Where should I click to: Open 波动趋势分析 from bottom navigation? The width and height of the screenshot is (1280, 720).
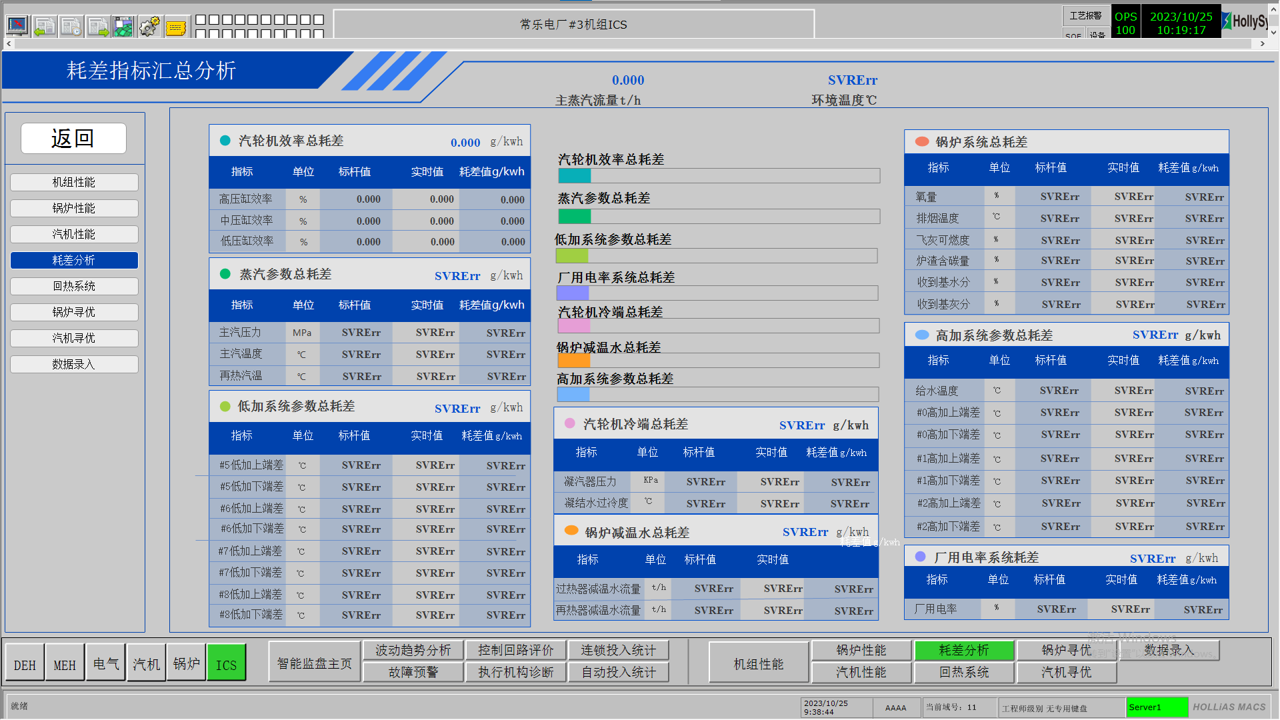coord(413,650)
